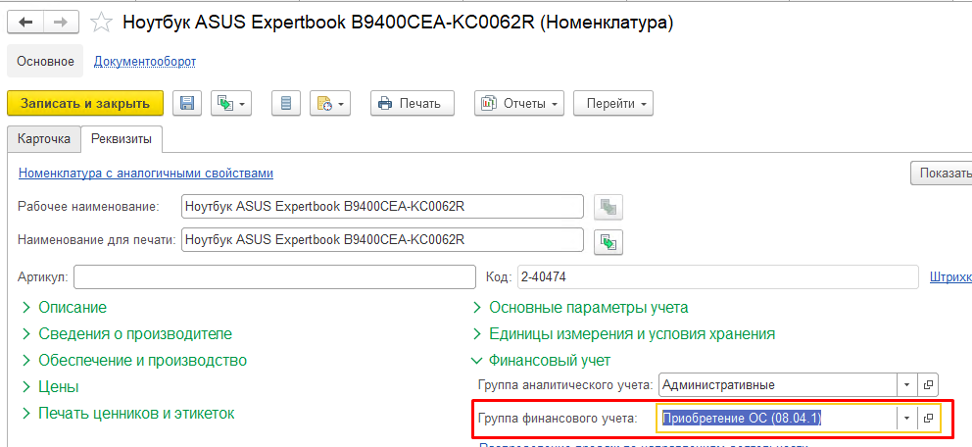The width and height of the screenshot is (972, 447).
Task: Add to favorites using the star icon
Action: coord(101,23)
